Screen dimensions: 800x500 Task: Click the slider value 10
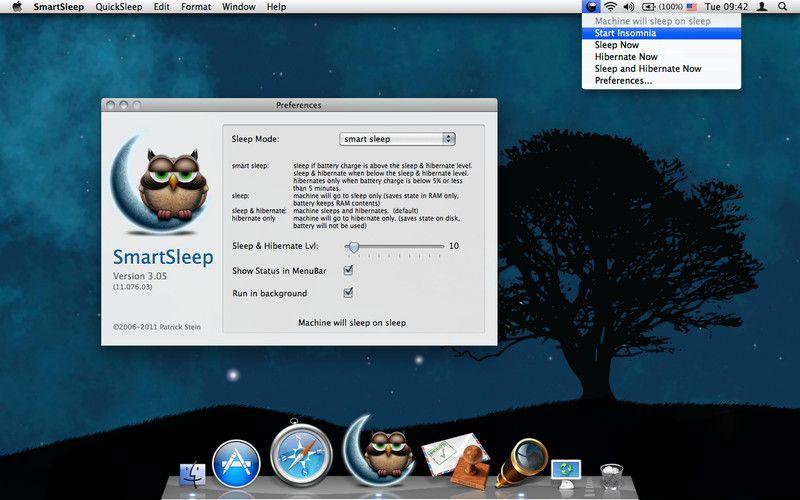click(454, 246)
